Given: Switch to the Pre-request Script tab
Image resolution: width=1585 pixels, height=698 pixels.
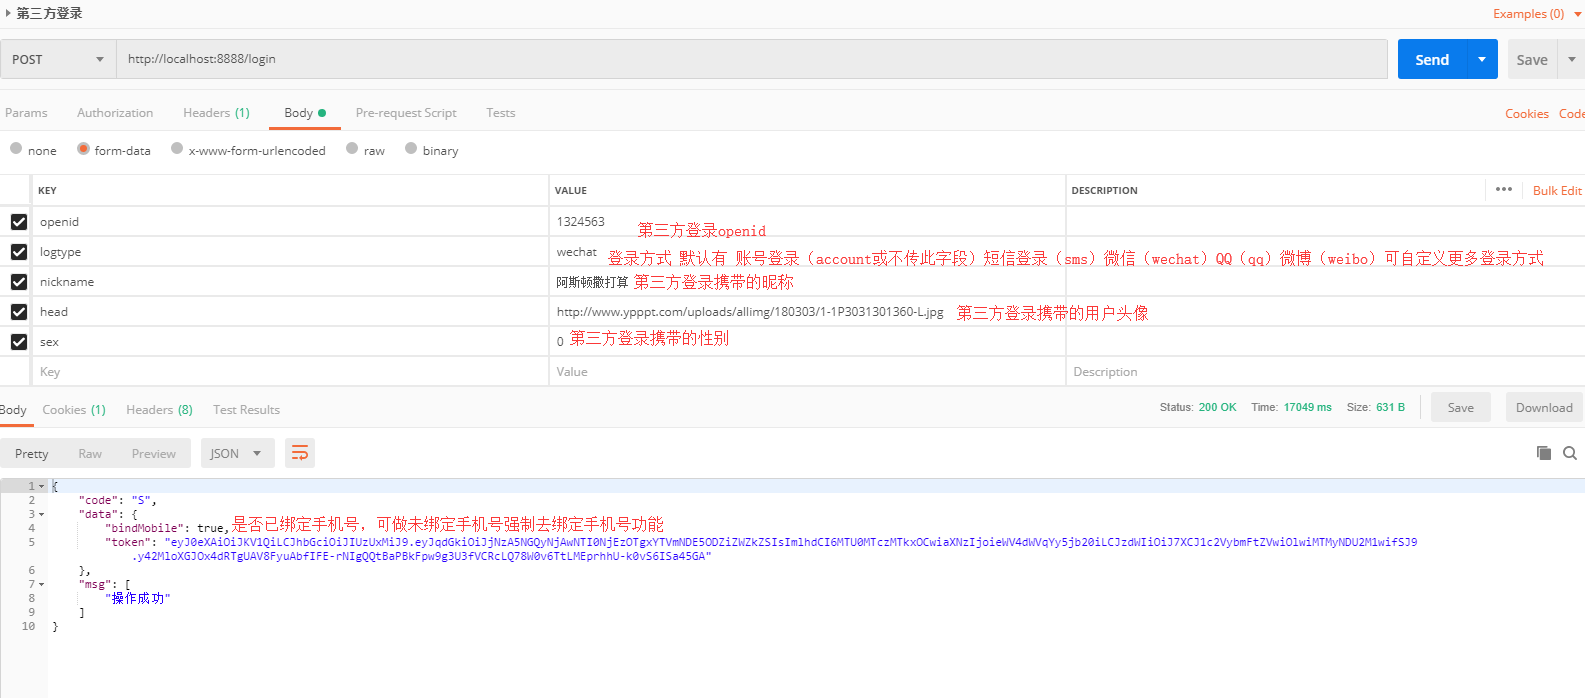Looking at the screenshot, I should 405,113.
